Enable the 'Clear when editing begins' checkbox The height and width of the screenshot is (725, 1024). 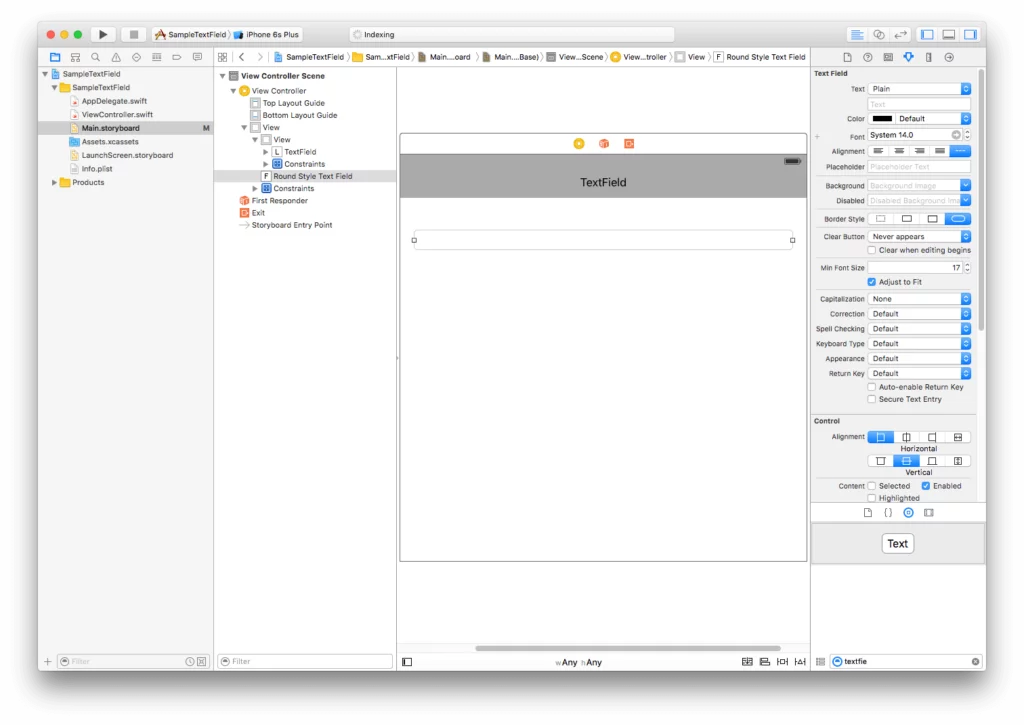point(872,250)
